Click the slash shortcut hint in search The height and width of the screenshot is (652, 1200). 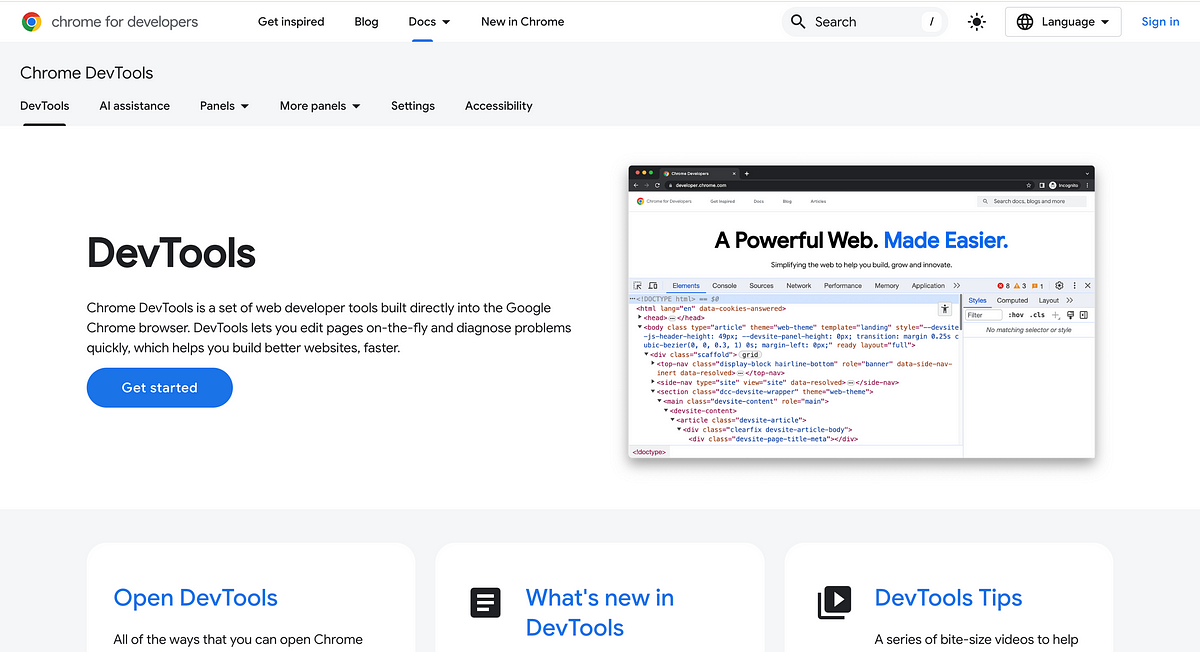point(932,21)
